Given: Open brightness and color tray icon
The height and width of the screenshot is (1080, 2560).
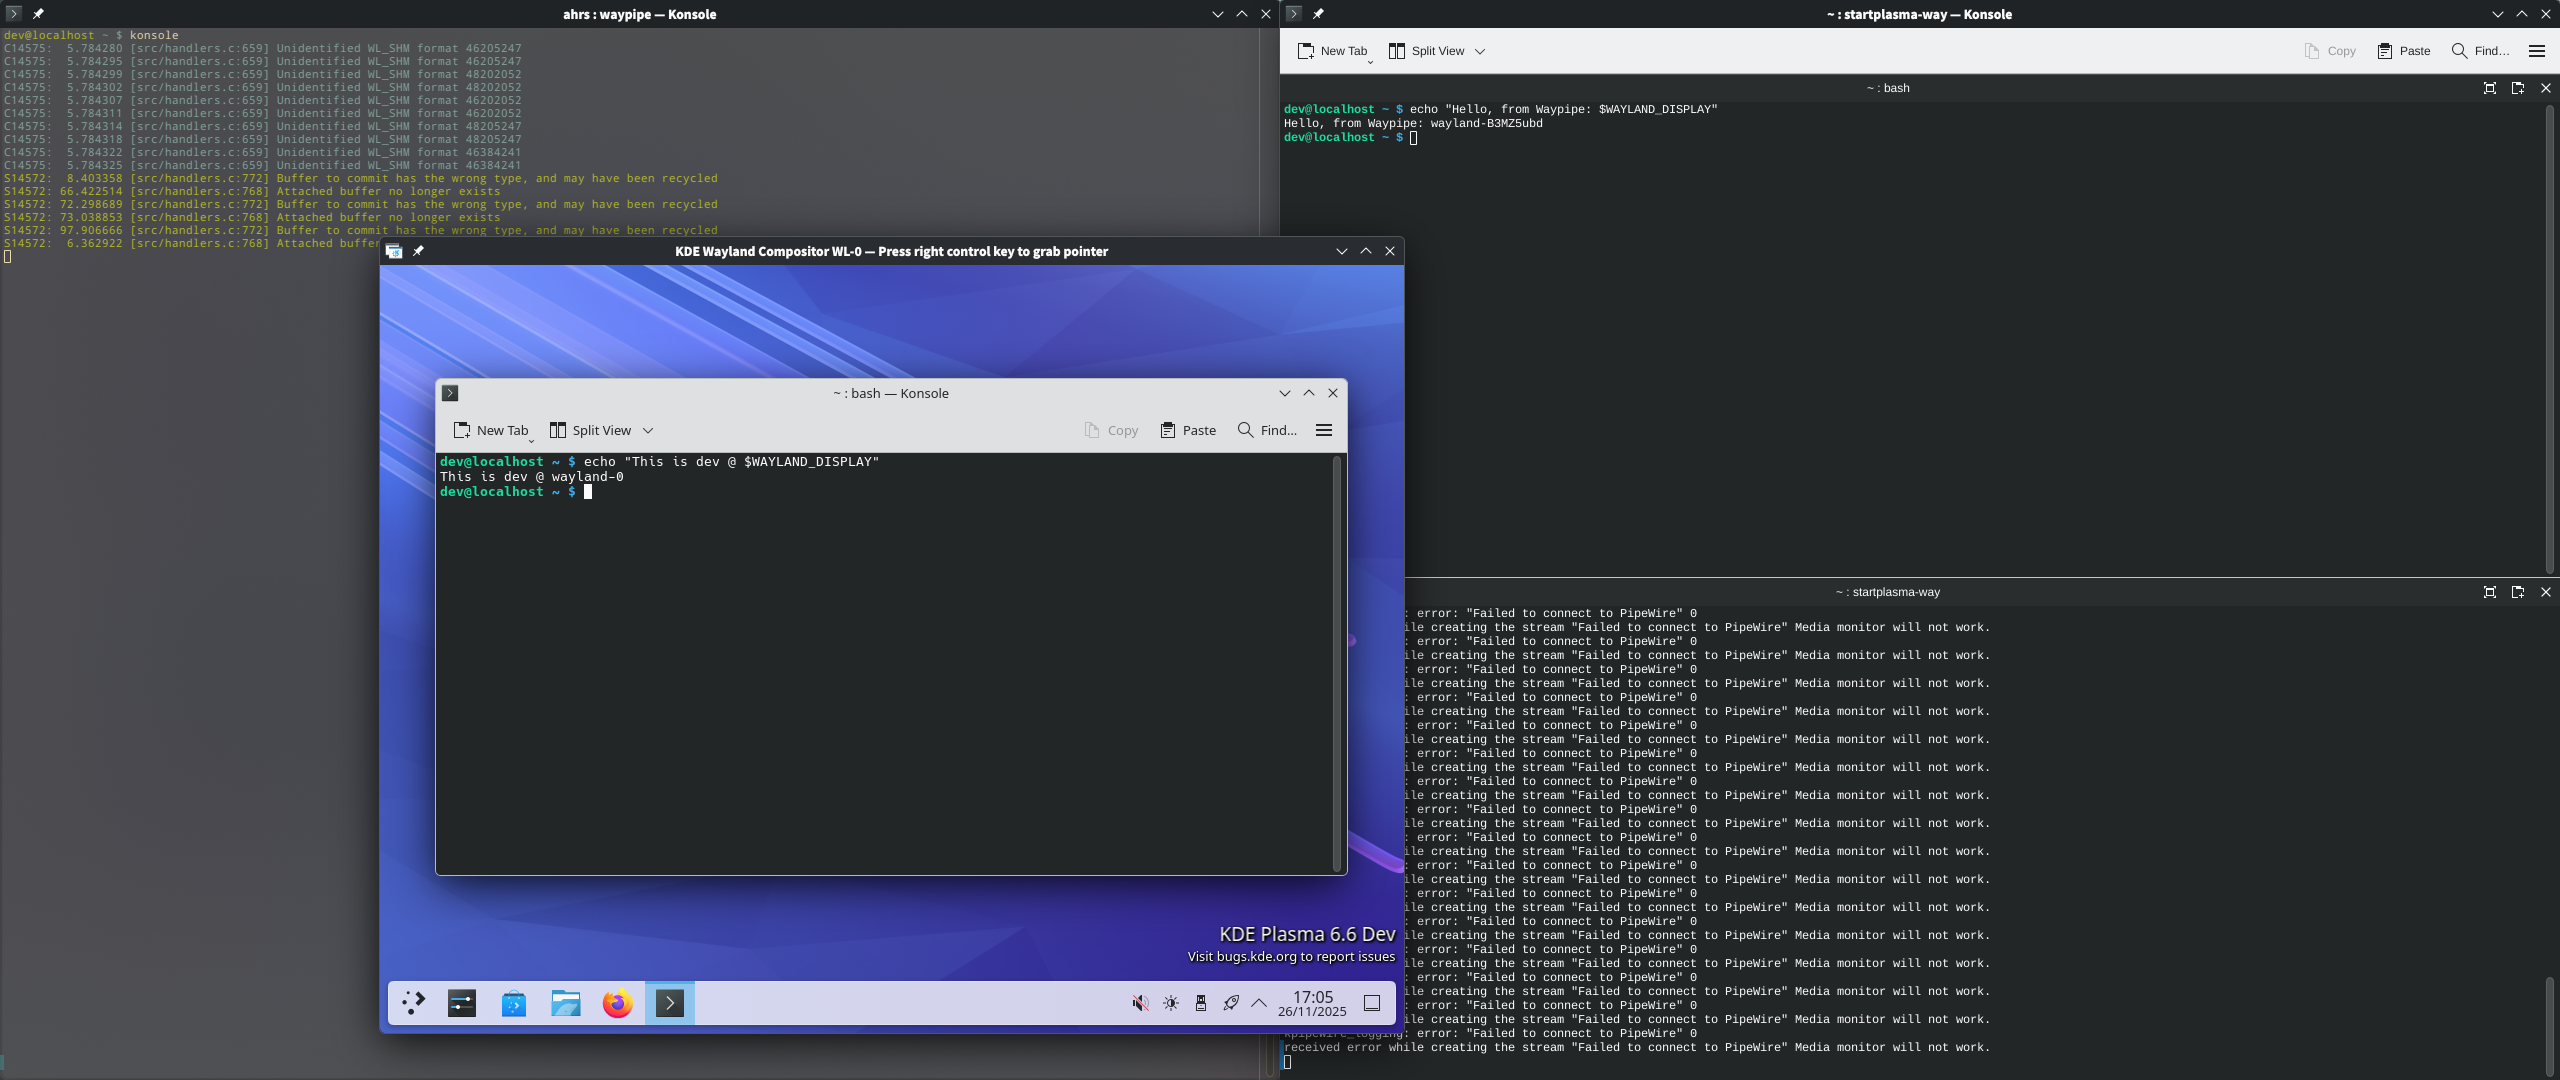Looking at the screenshot, I should [x=1171, y=1003].
